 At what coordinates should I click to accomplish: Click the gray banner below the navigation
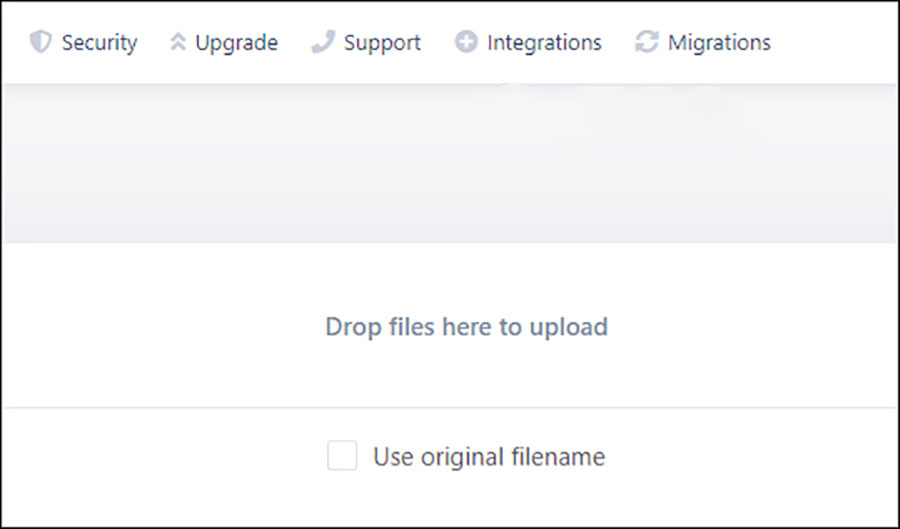(450, 165)
